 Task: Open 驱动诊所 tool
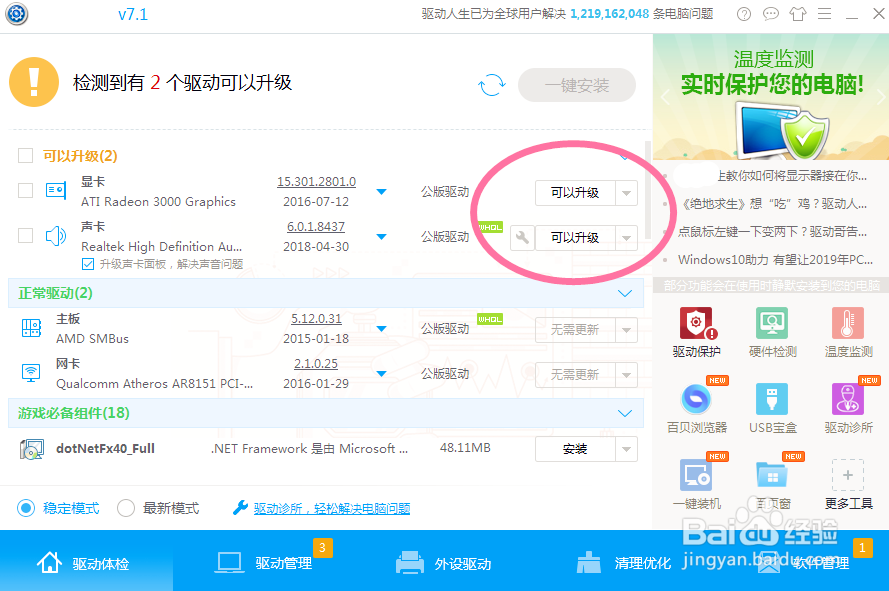[x=848, y=408]
